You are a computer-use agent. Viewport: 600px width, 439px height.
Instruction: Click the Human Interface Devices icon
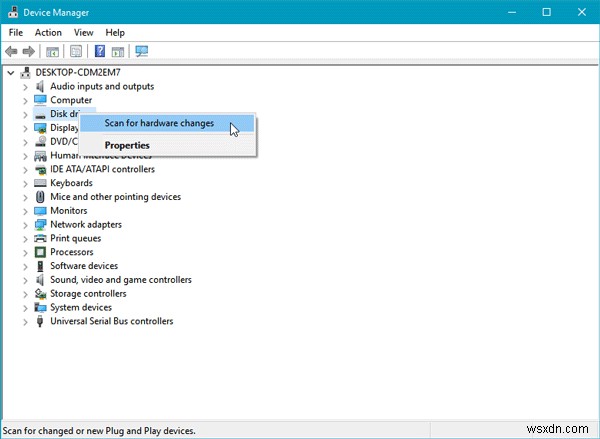point(40,156)
